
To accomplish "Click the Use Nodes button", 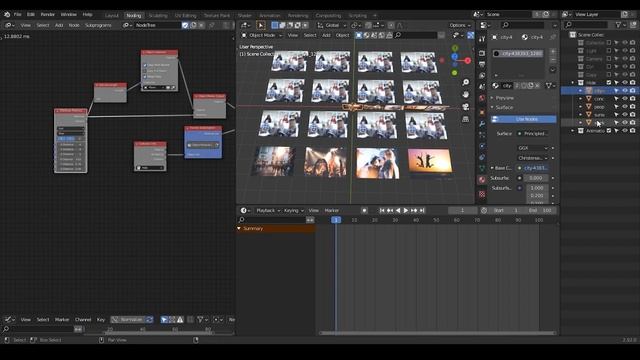I will (x=524, y=119).
